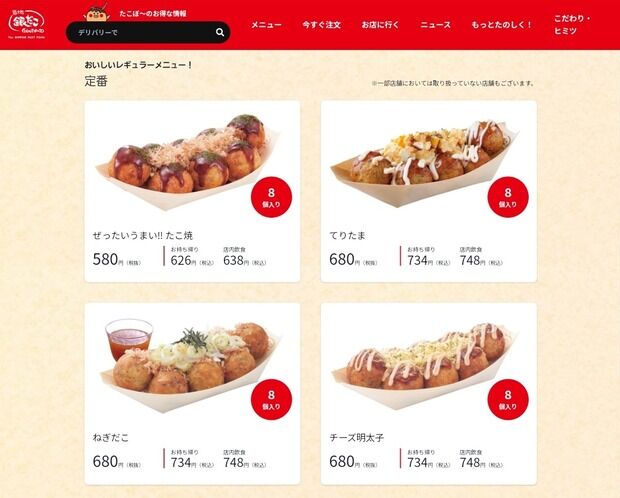Click the red 8個入り badge on ぜったいうまい!! たこ焼
This screenshot has height=498, width=620.
point(271,197)
